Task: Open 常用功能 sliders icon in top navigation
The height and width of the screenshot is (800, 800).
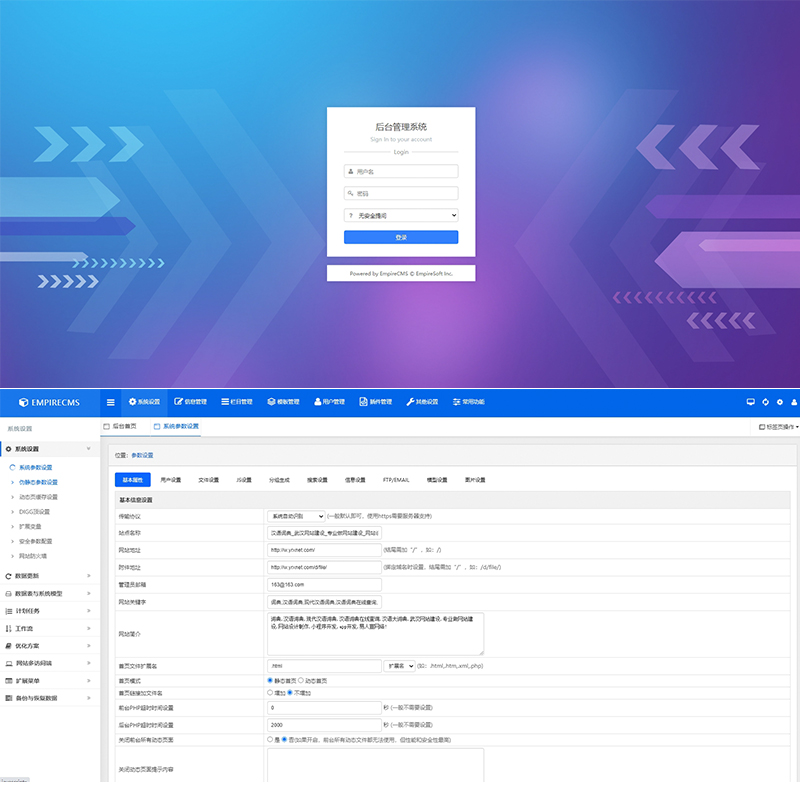Action: 457,402
